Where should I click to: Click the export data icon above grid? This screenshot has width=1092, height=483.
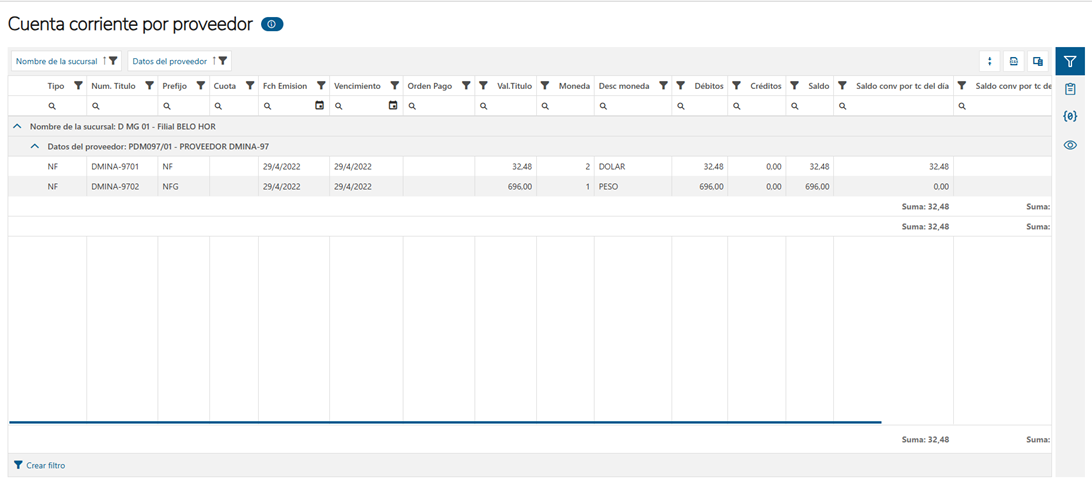(x=1014, y=62)
